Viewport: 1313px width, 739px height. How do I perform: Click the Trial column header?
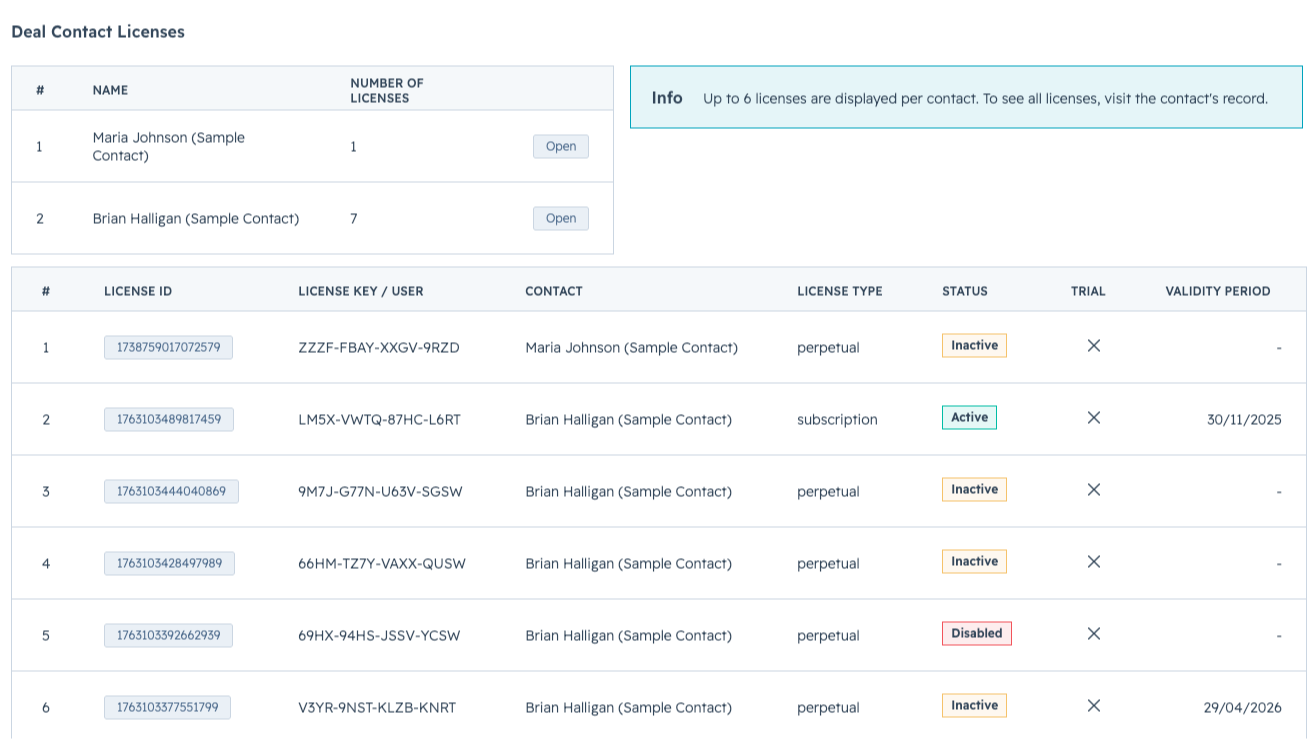point(1088,291)
